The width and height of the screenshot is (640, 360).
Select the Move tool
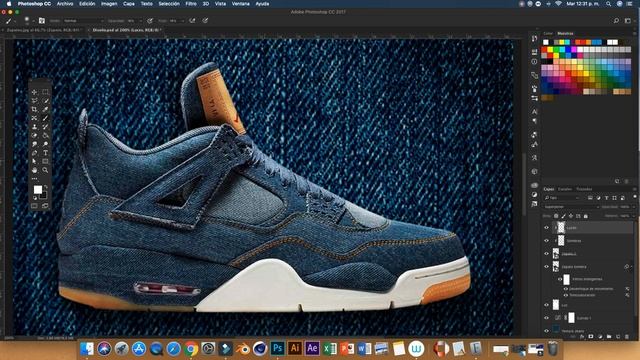(34, 92)
